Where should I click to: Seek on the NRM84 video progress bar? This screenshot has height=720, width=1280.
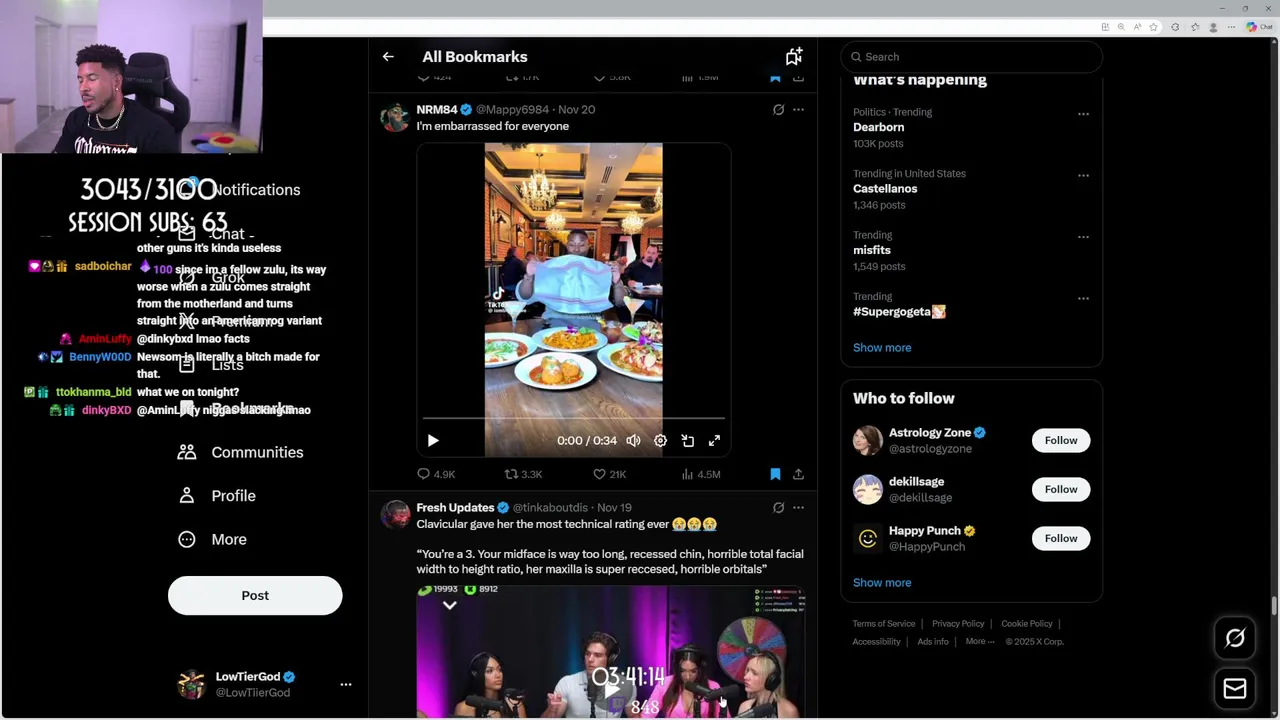(573, 418)
